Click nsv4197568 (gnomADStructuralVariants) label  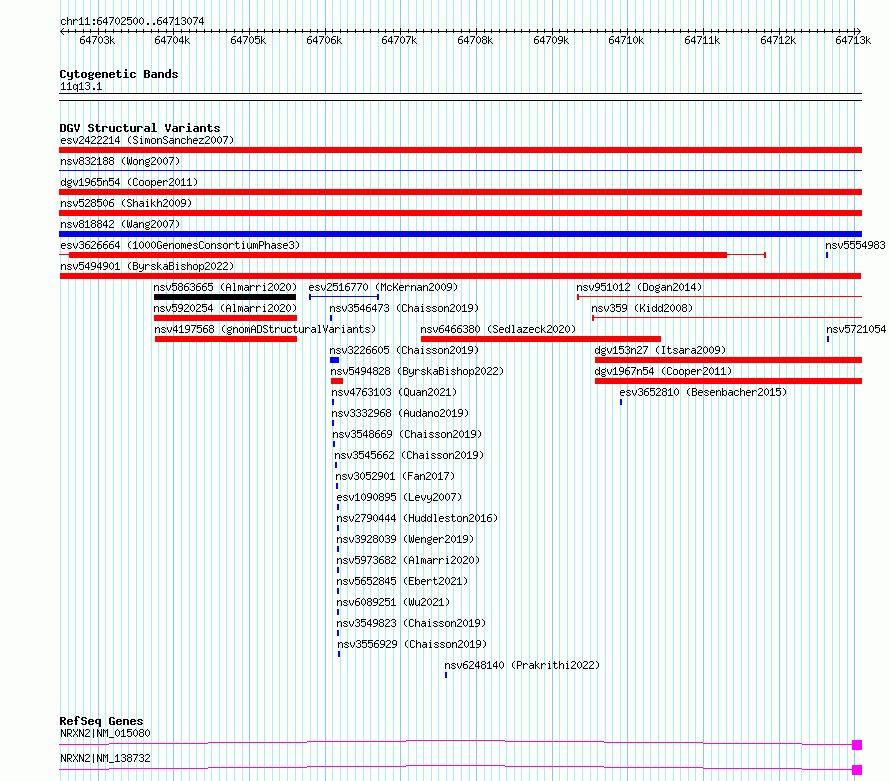[x=265, y=329]
